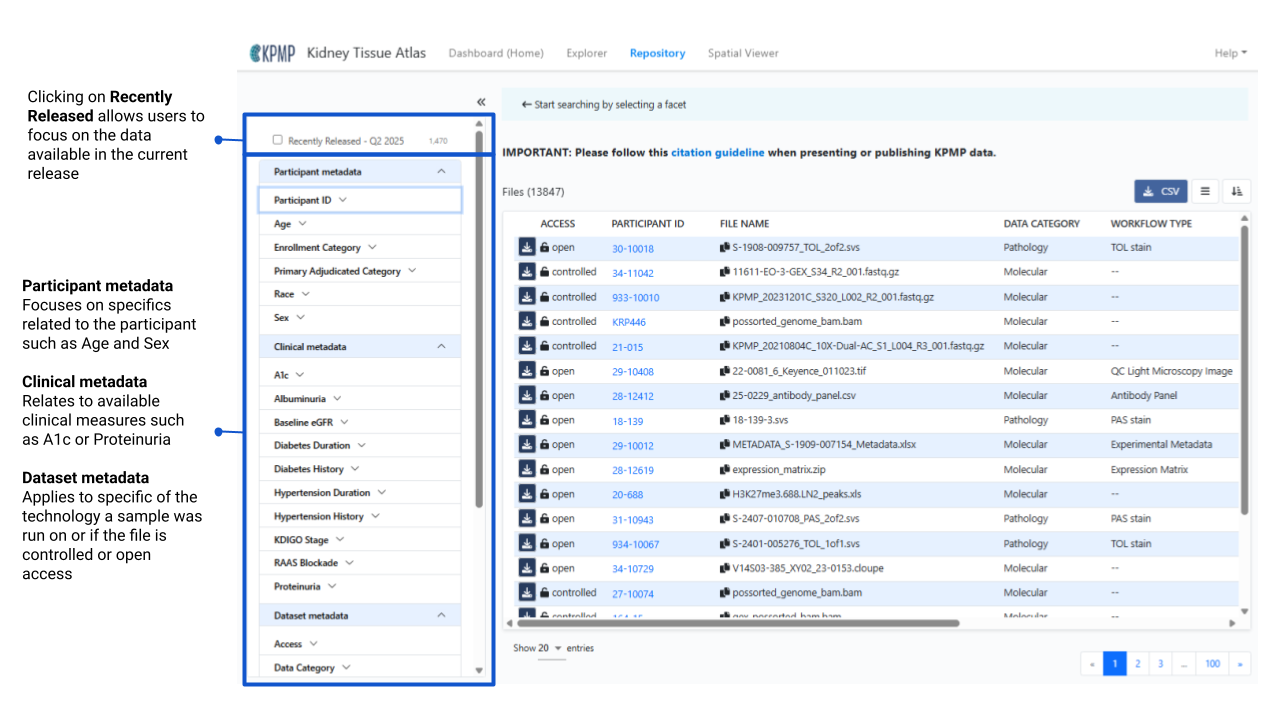Collapse the Dataset metadata section
1280x720 pixels.
(x=442, y=615)
